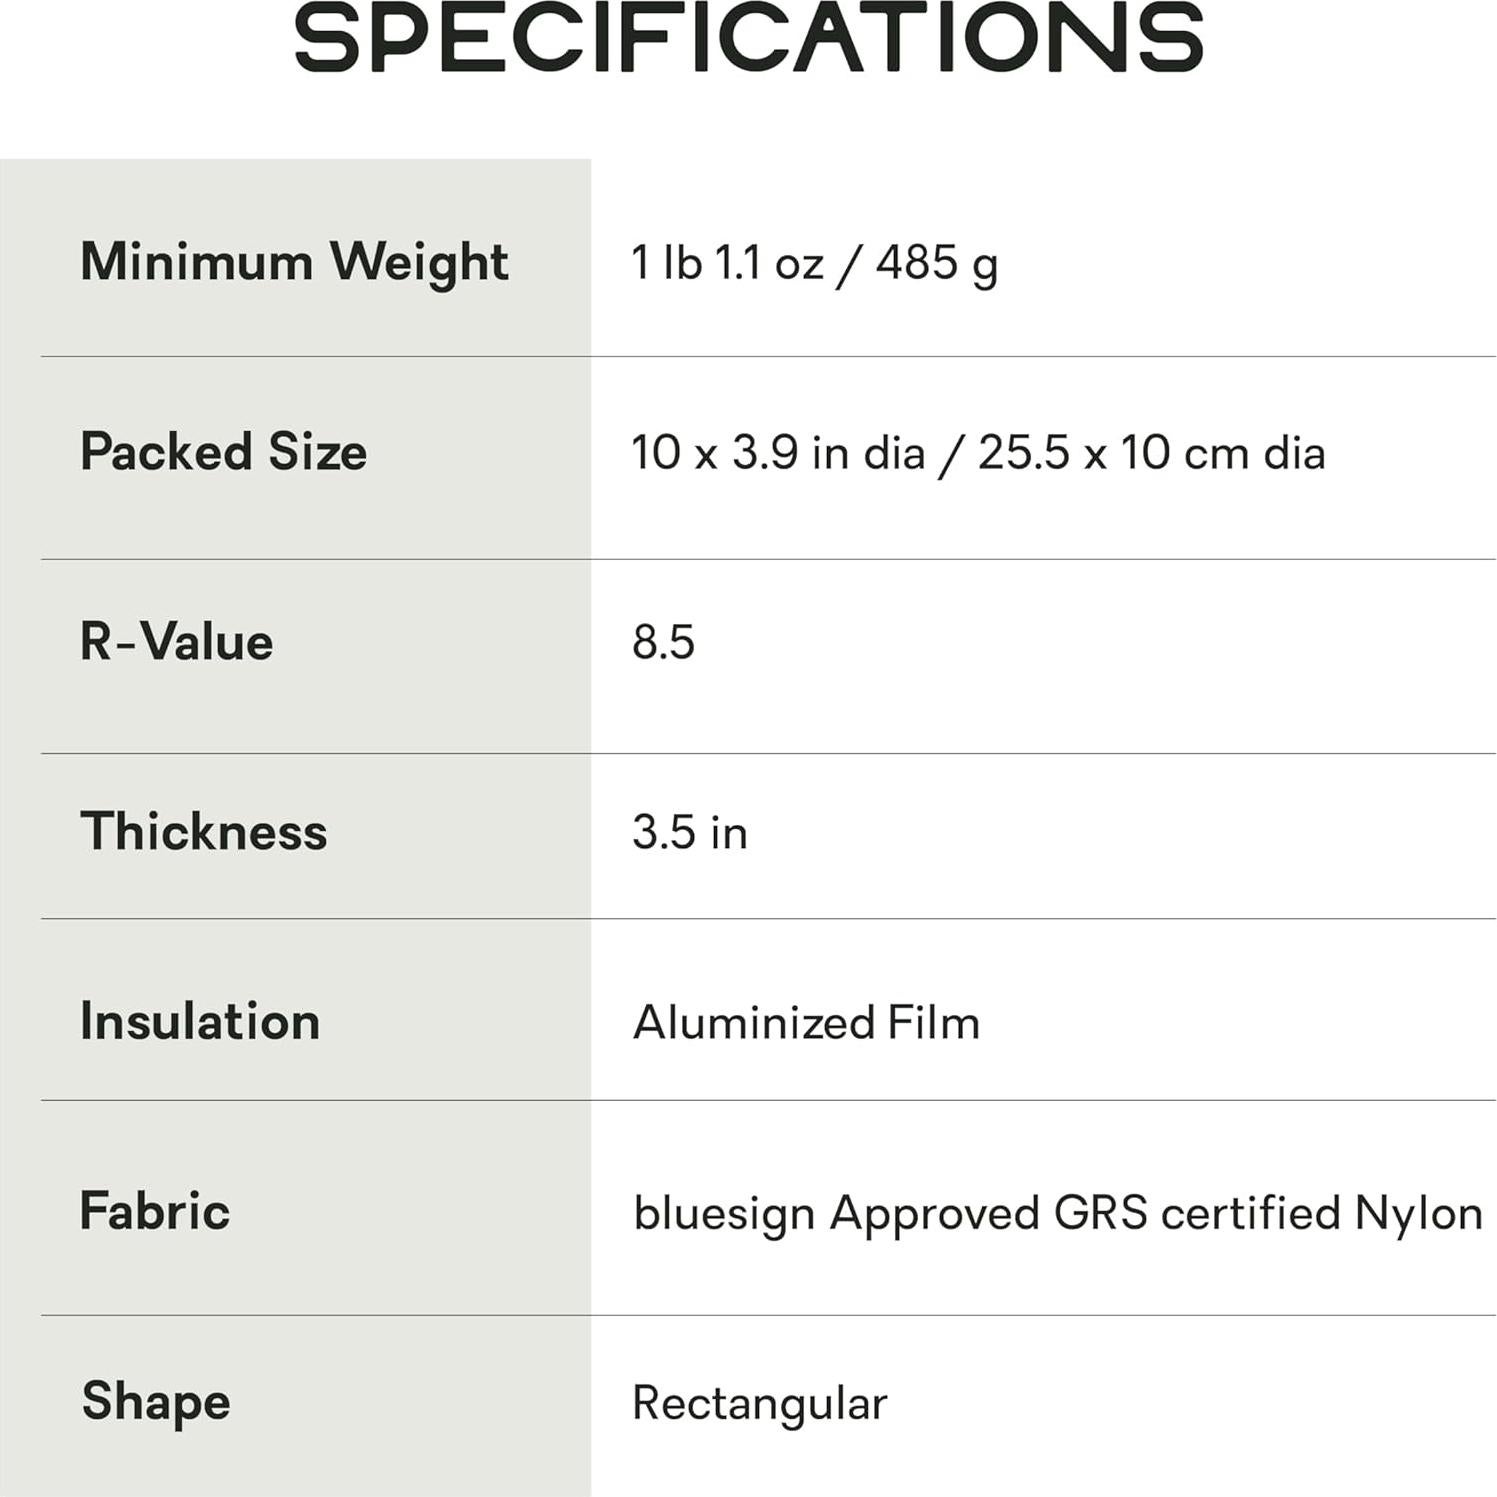This screenshot has height=1497, width=1497.
Task: Click the word "Nylon" in Fabric value
Action: [1418, 1215]
